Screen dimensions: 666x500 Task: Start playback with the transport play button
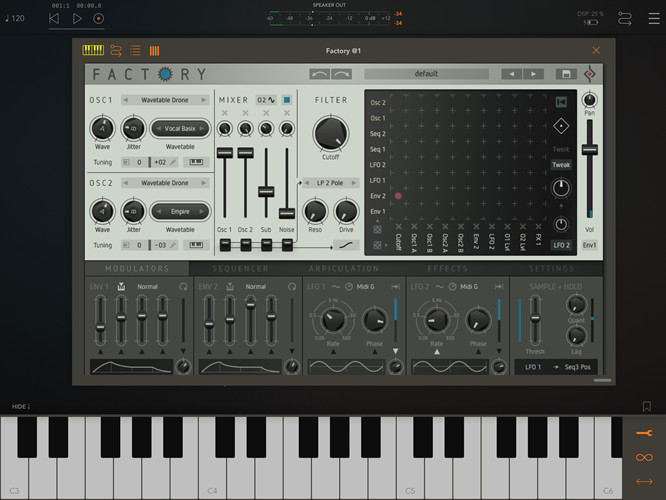point(77,18)
